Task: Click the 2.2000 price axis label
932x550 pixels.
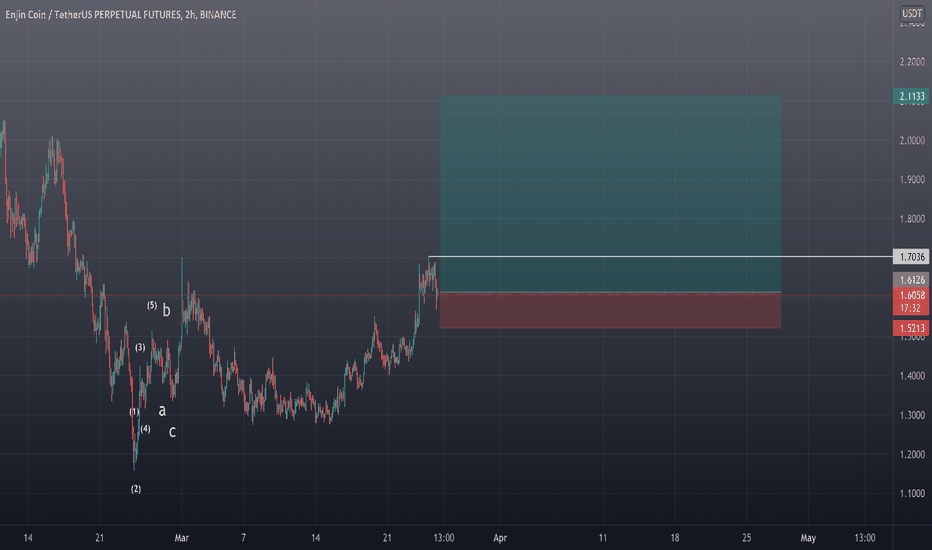Action: (x=912, y=62)
